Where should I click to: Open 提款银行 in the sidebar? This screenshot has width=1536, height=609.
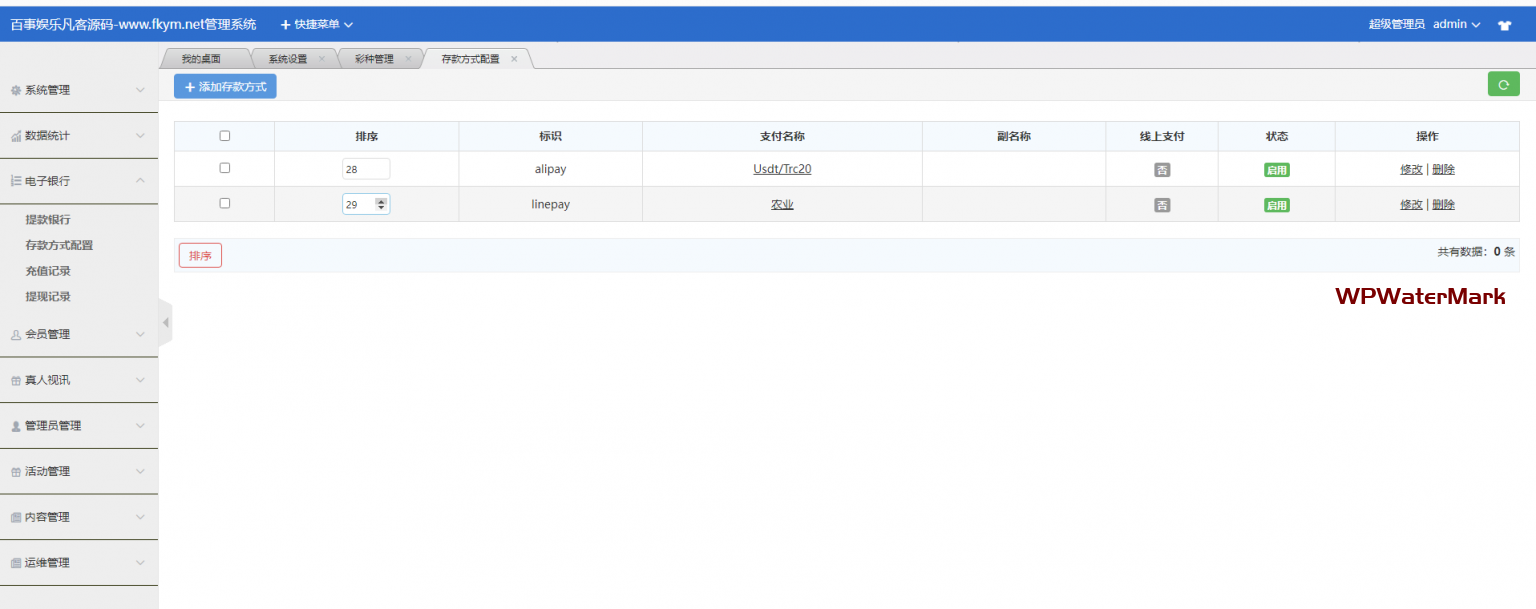[x=48, y=219]
